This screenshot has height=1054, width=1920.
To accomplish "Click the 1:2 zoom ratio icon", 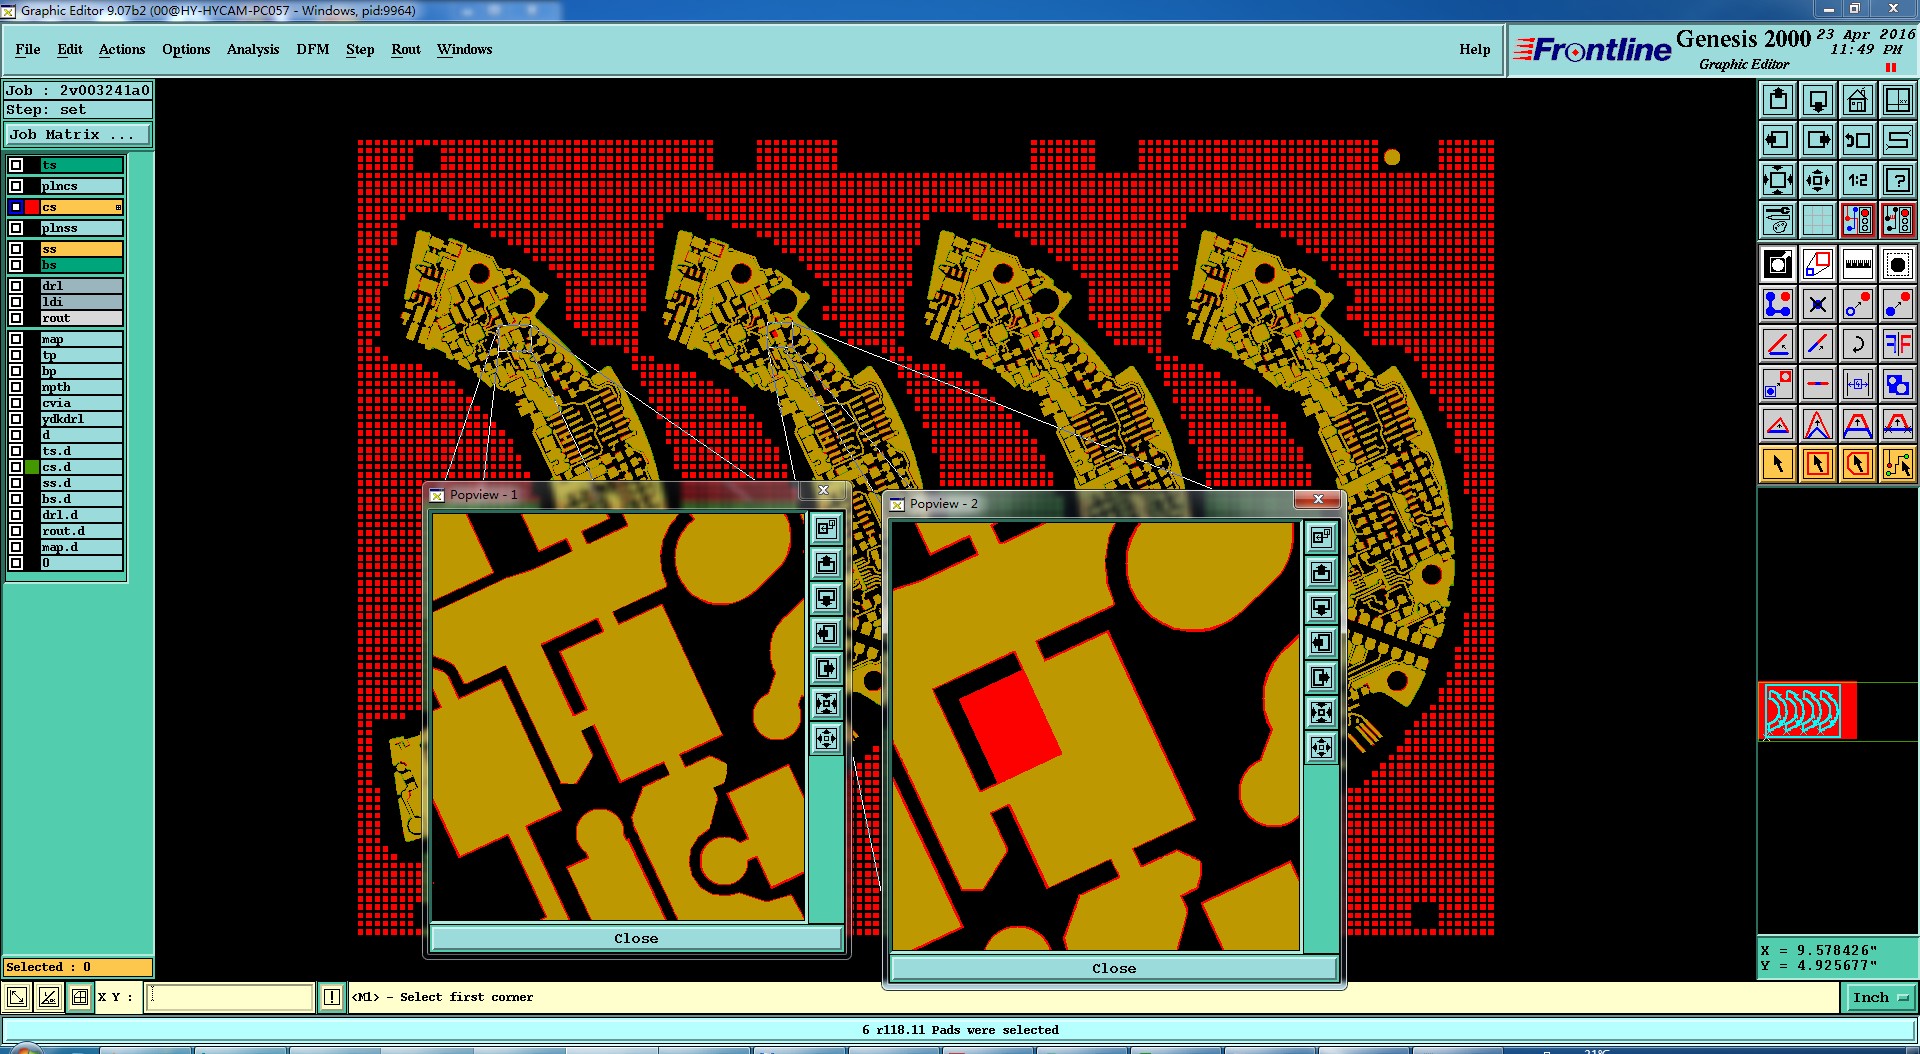I will pos(1858,180).
